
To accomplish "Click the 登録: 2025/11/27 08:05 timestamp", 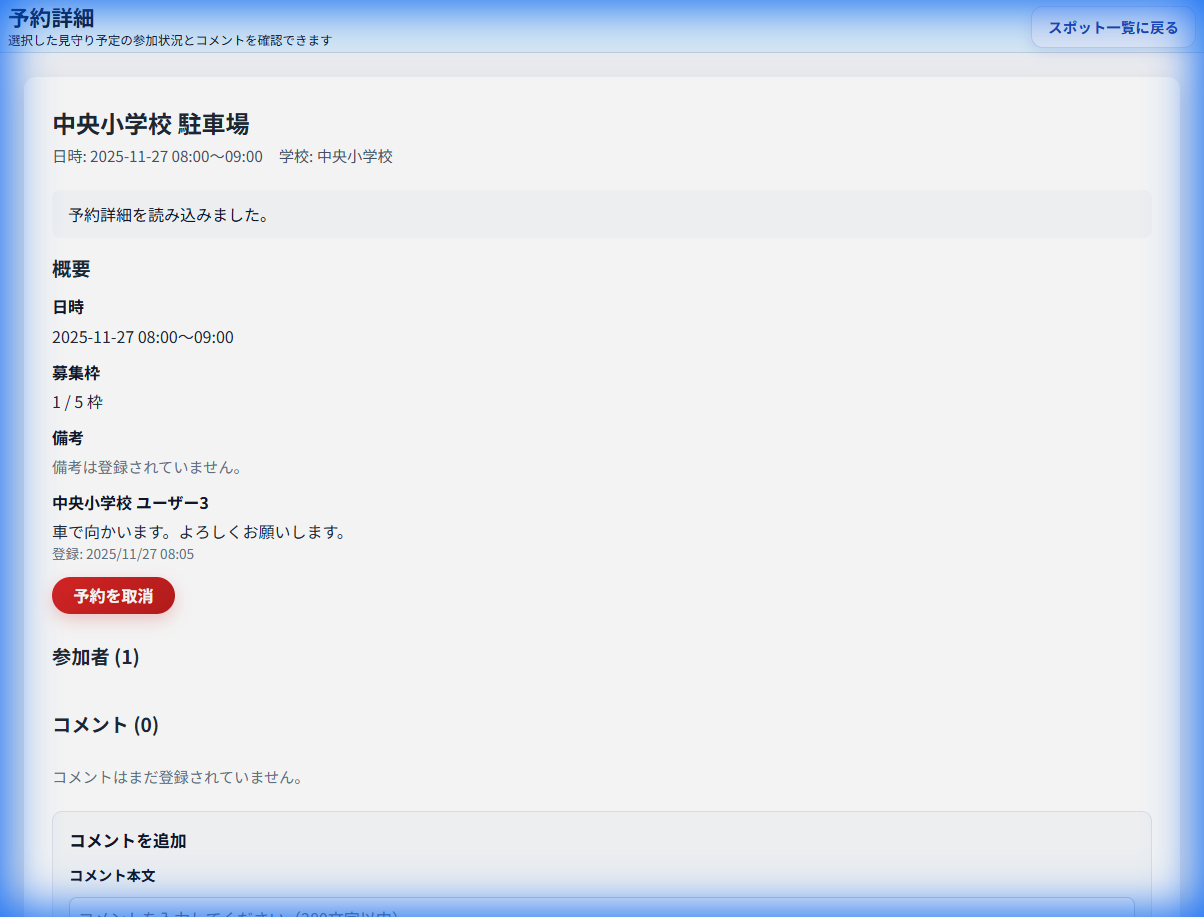I will 122,553.
